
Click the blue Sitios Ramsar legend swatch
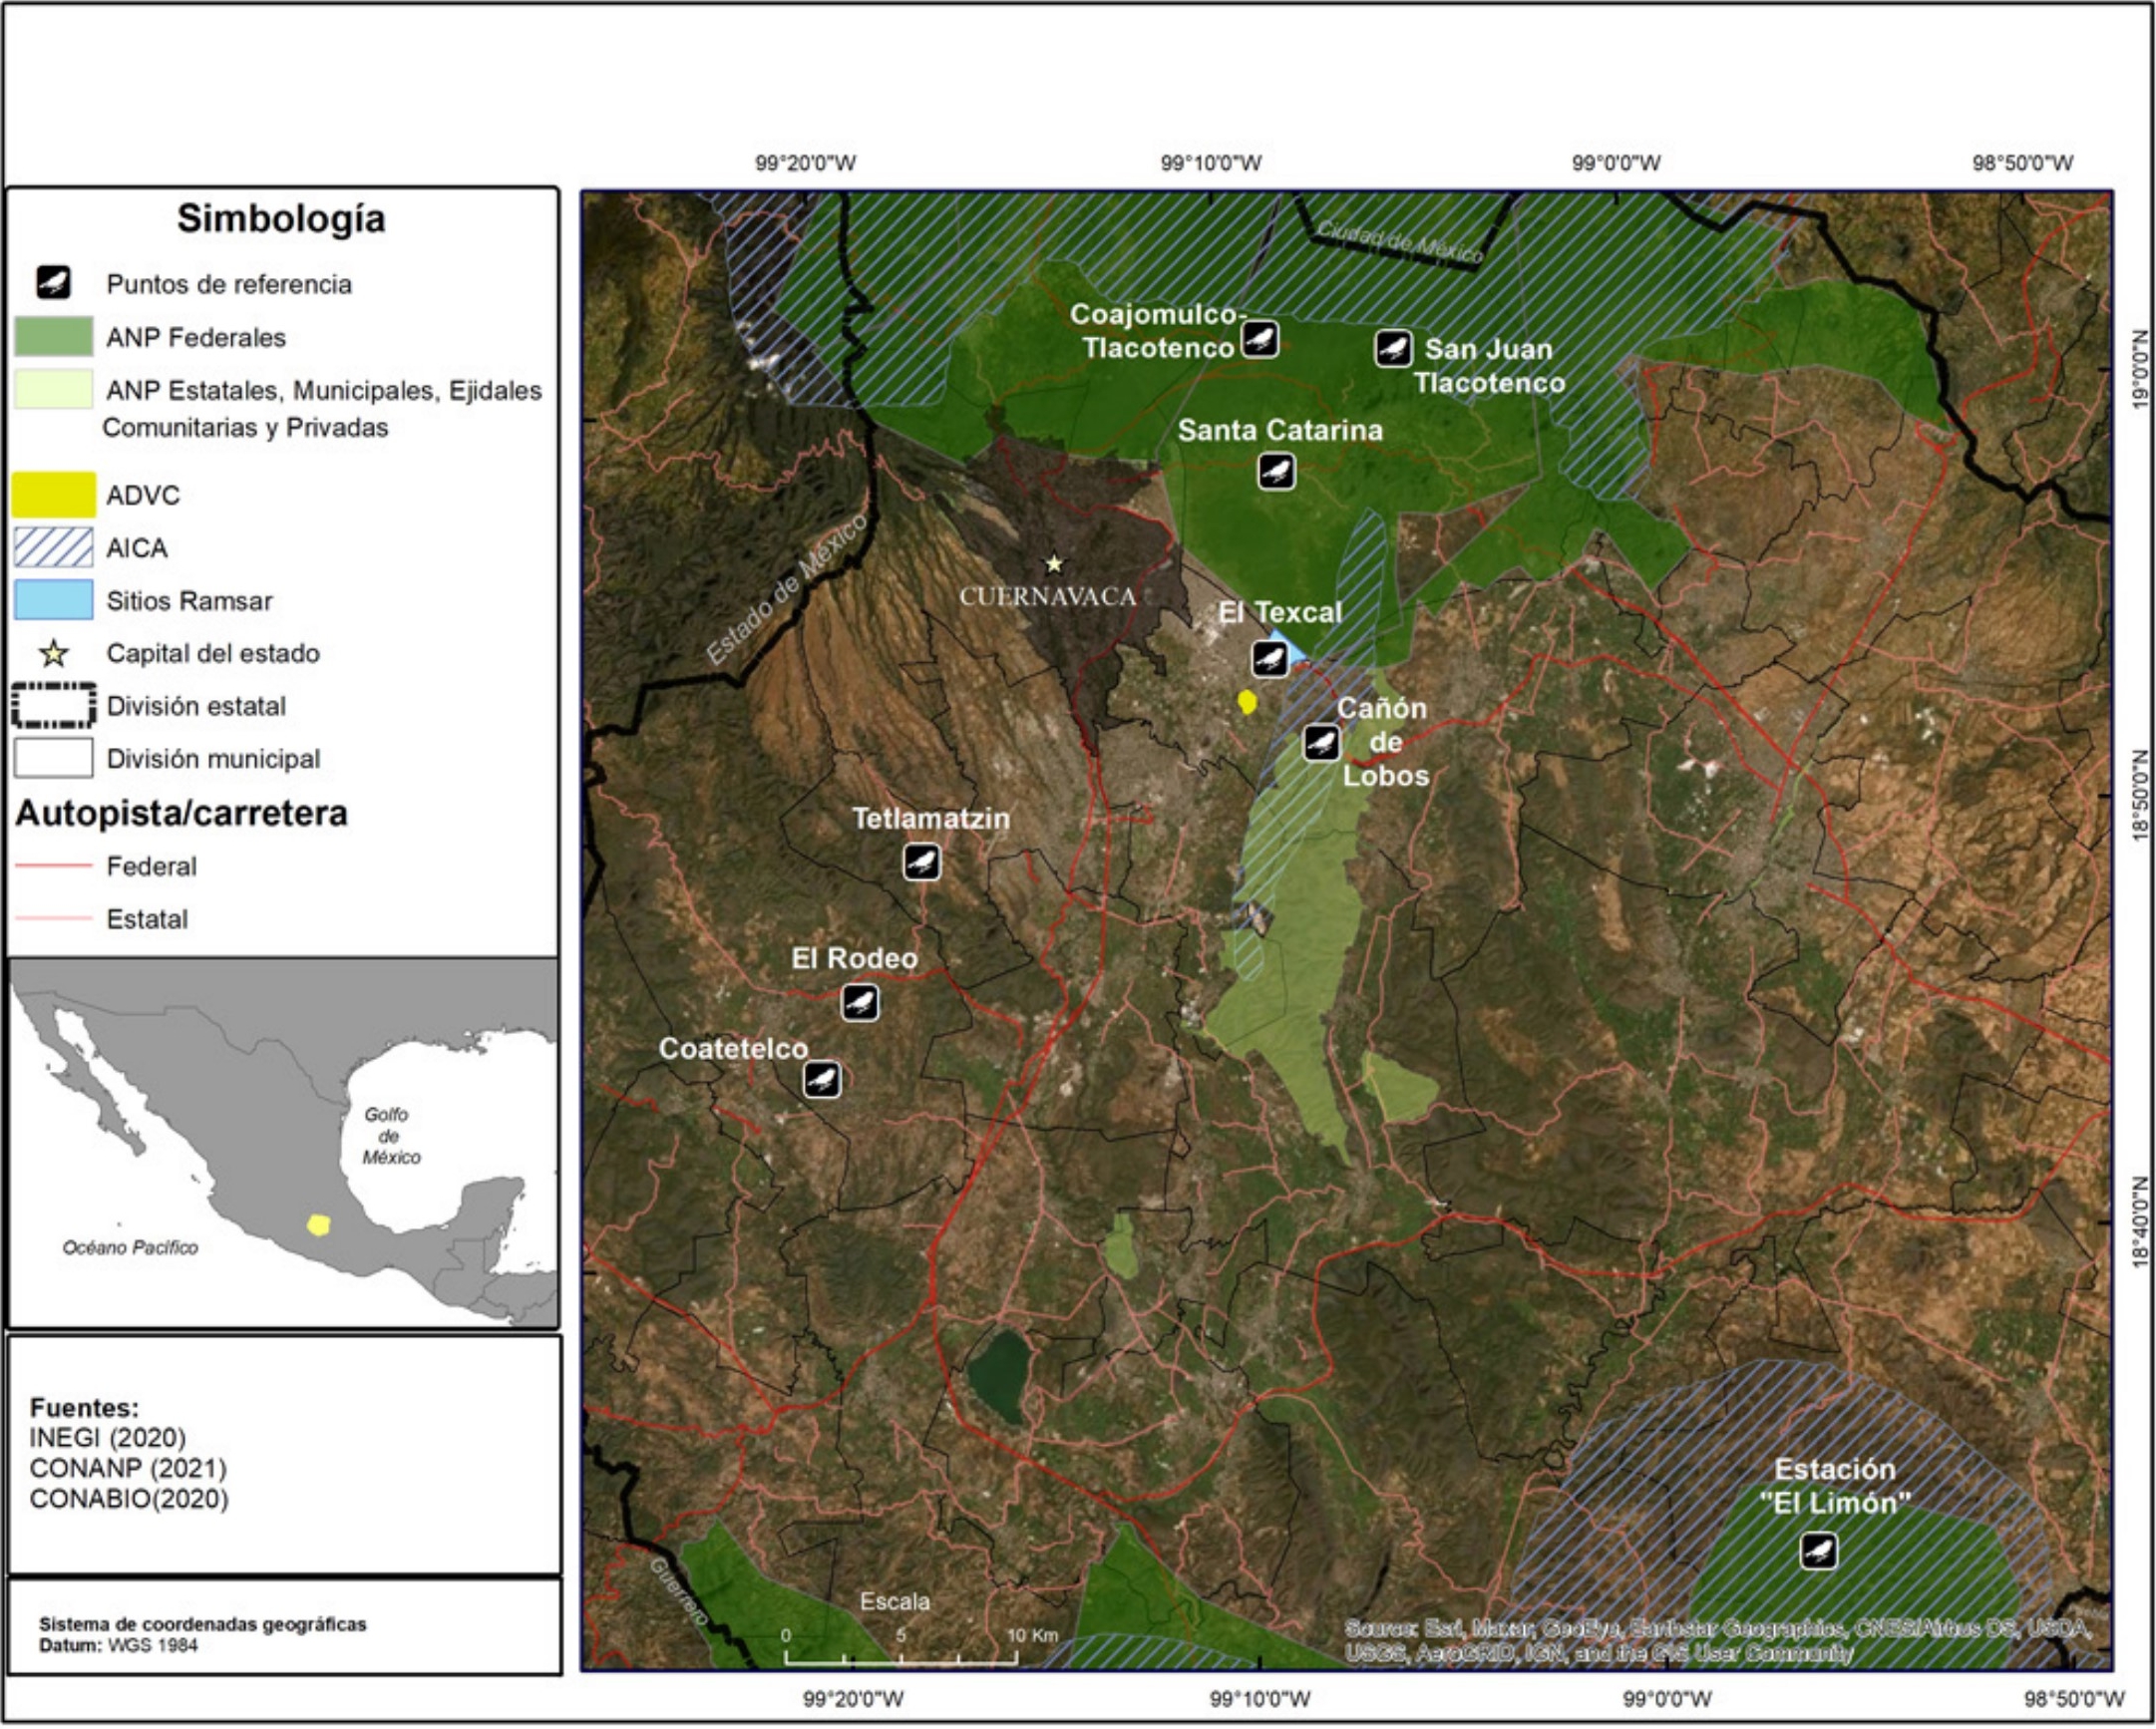(x=53, y=600)
